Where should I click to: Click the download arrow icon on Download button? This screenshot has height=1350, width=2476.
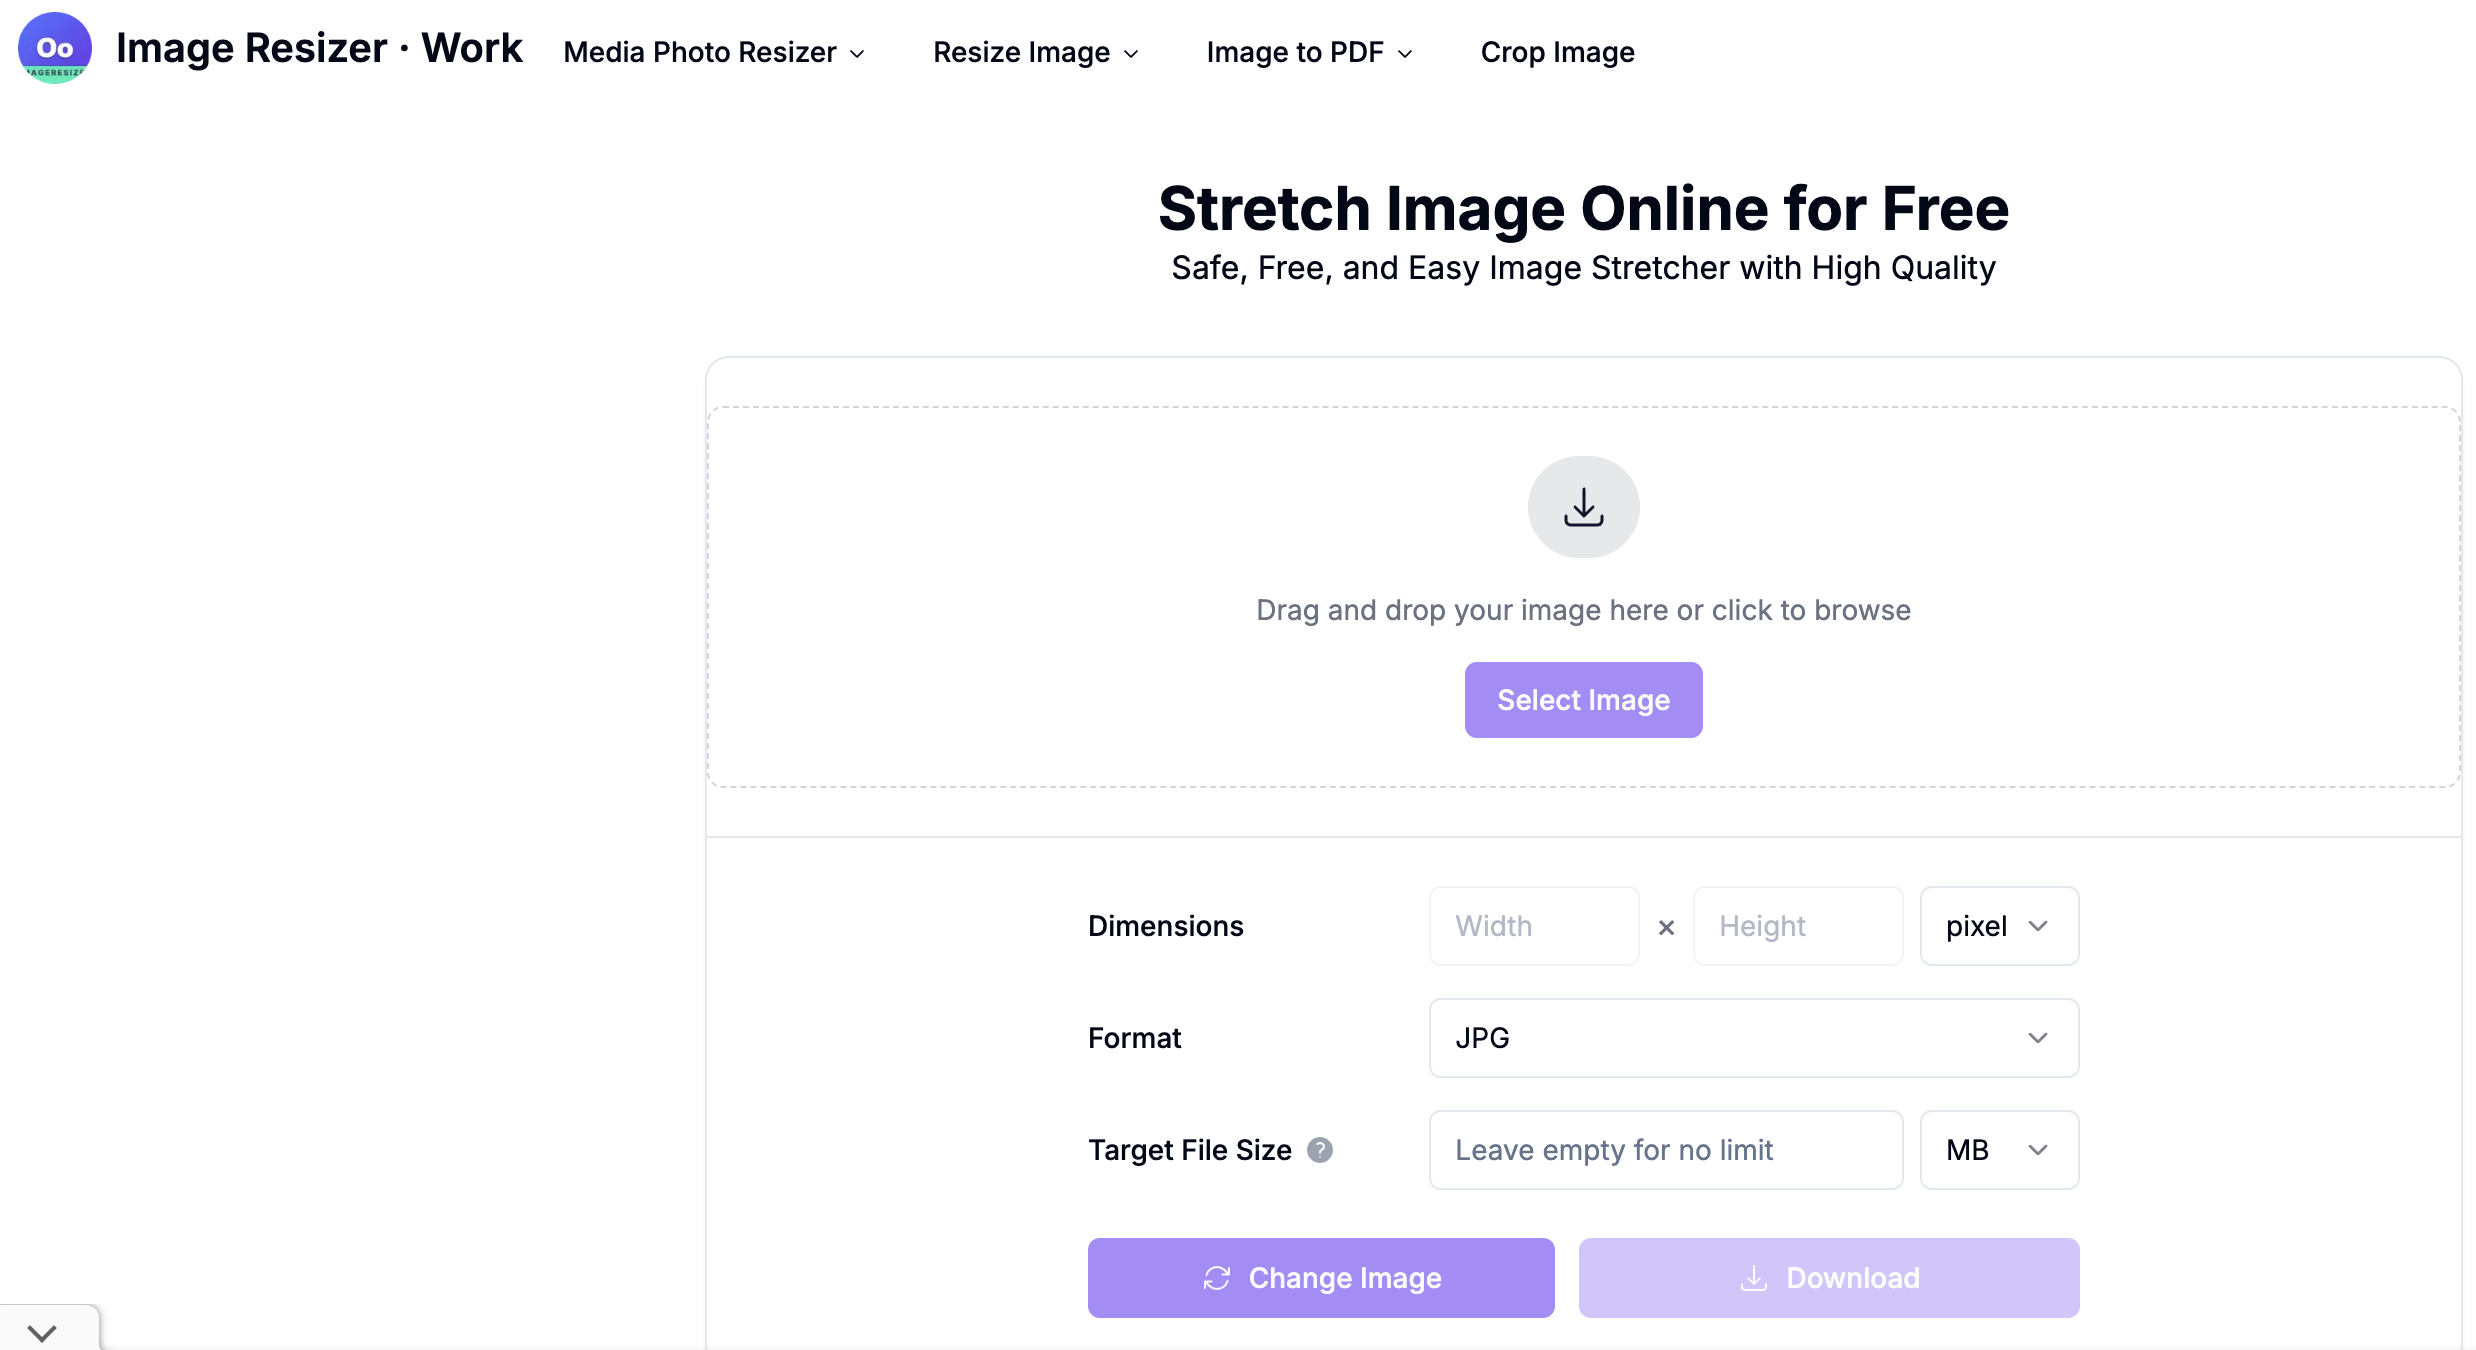click(1754, 1278)
